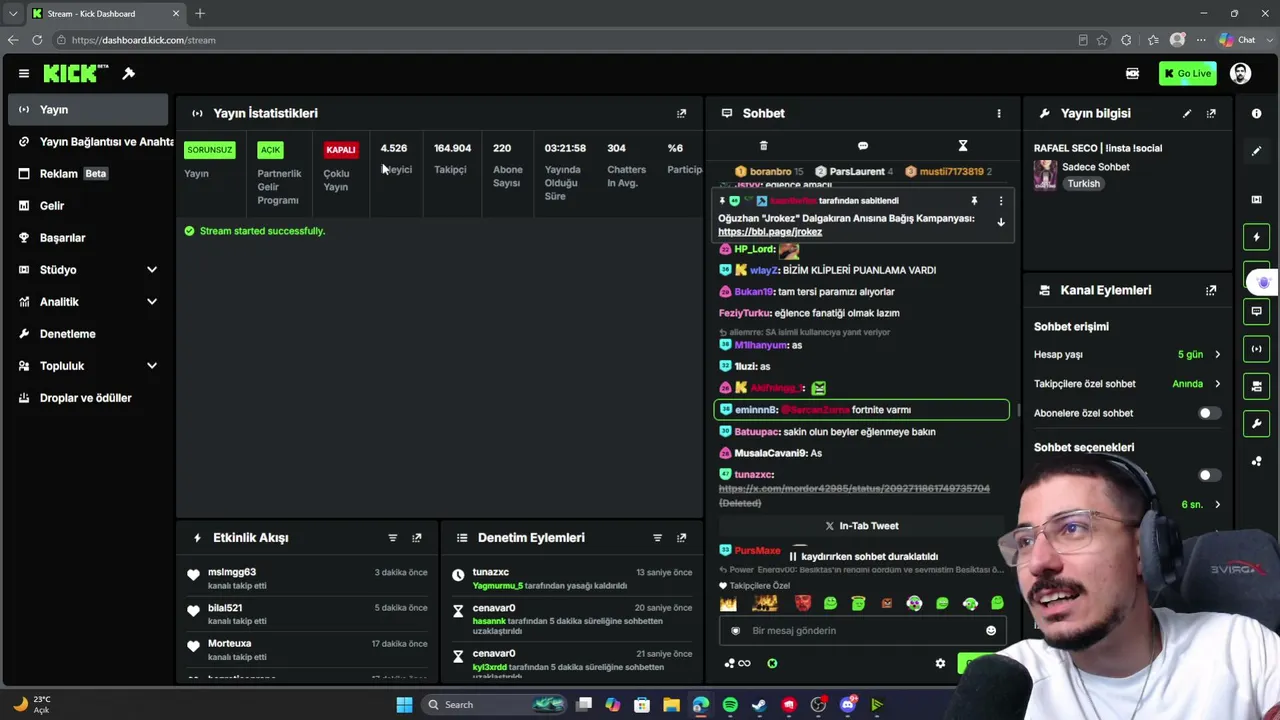Screen dimensions: 1280x720
Task: Click username tunazxc in Denetim Eylemleri
Action: 491,572
